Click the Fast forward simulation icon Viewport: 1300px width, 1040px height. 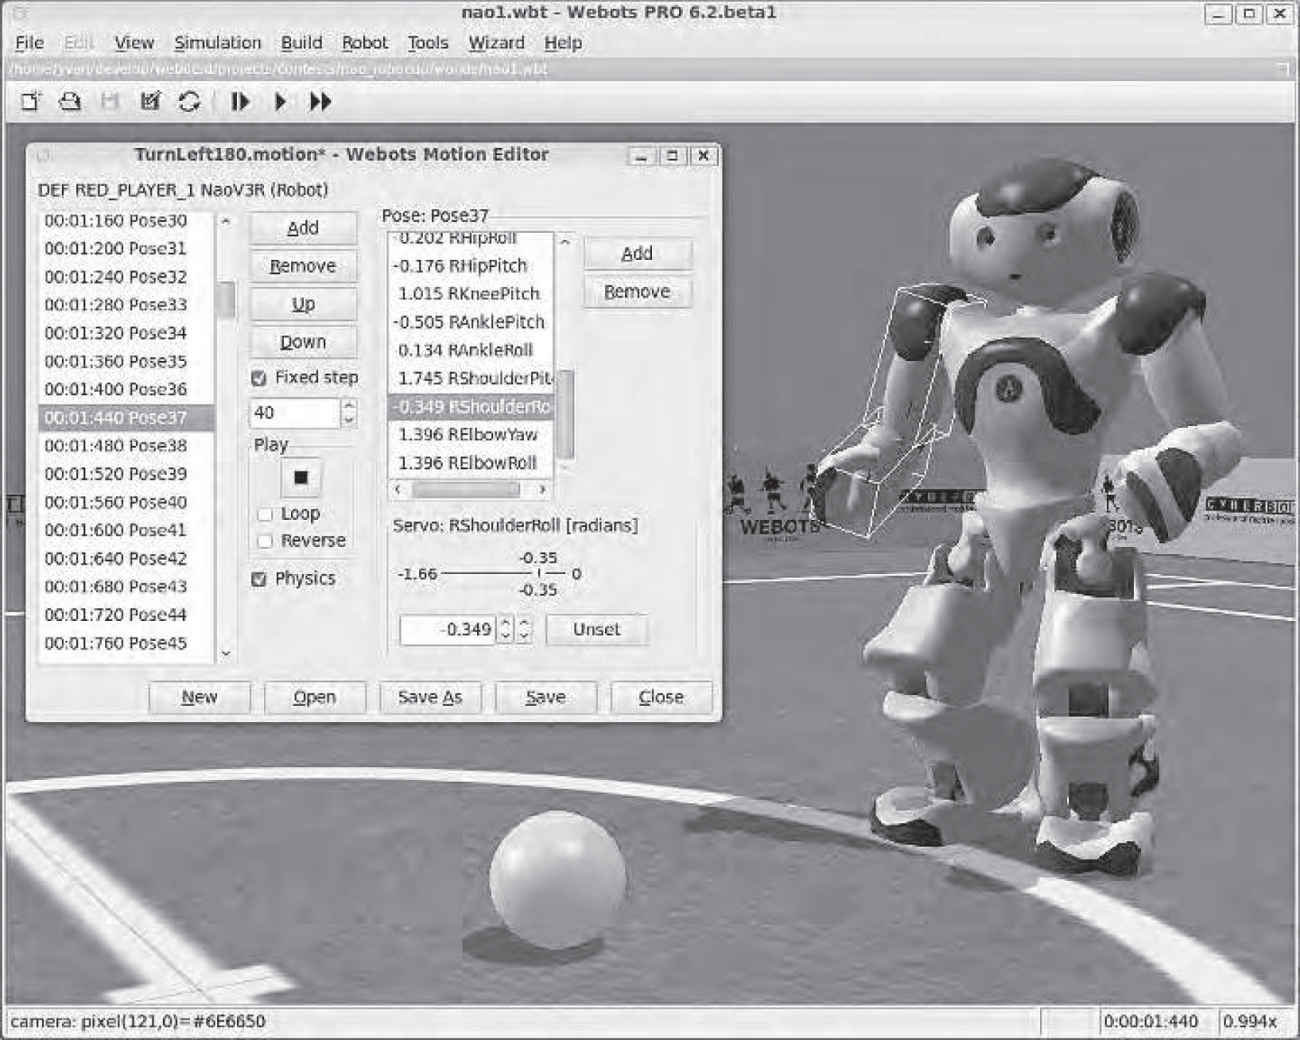[320, 101]
